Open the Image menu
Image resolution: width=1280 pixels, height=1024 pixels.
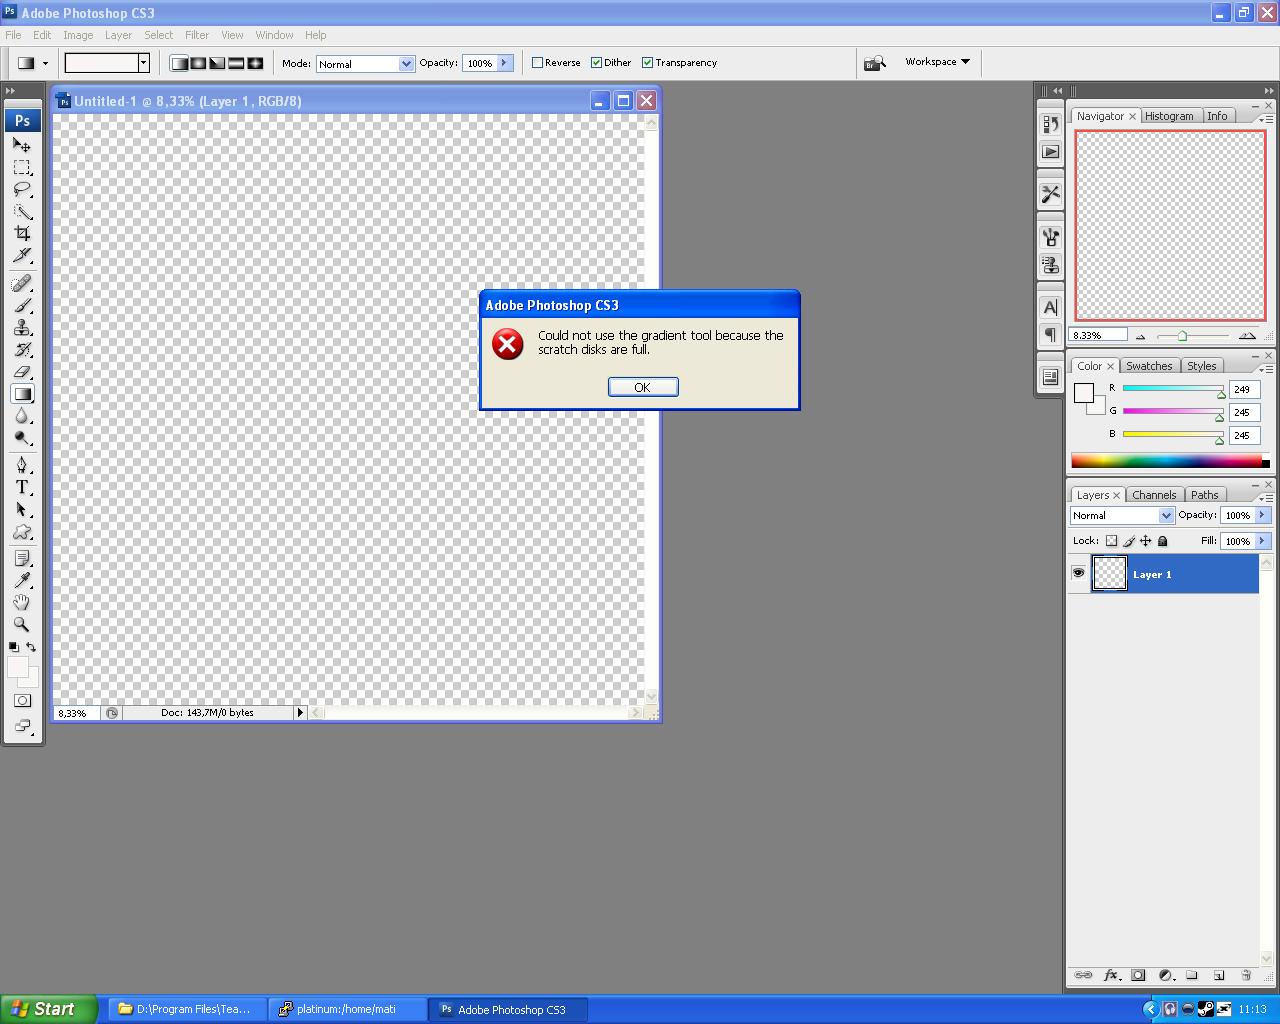(78, 35)
